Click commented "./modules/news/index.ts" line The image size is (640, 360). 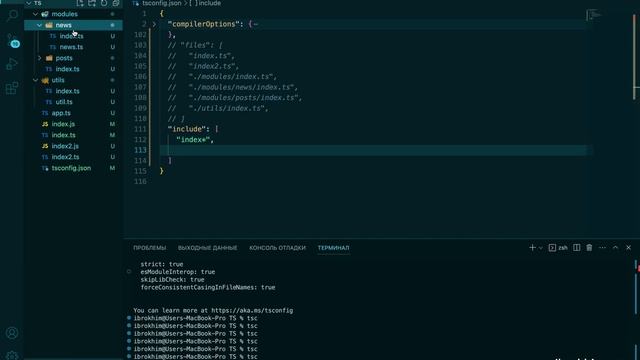point(233,87)
